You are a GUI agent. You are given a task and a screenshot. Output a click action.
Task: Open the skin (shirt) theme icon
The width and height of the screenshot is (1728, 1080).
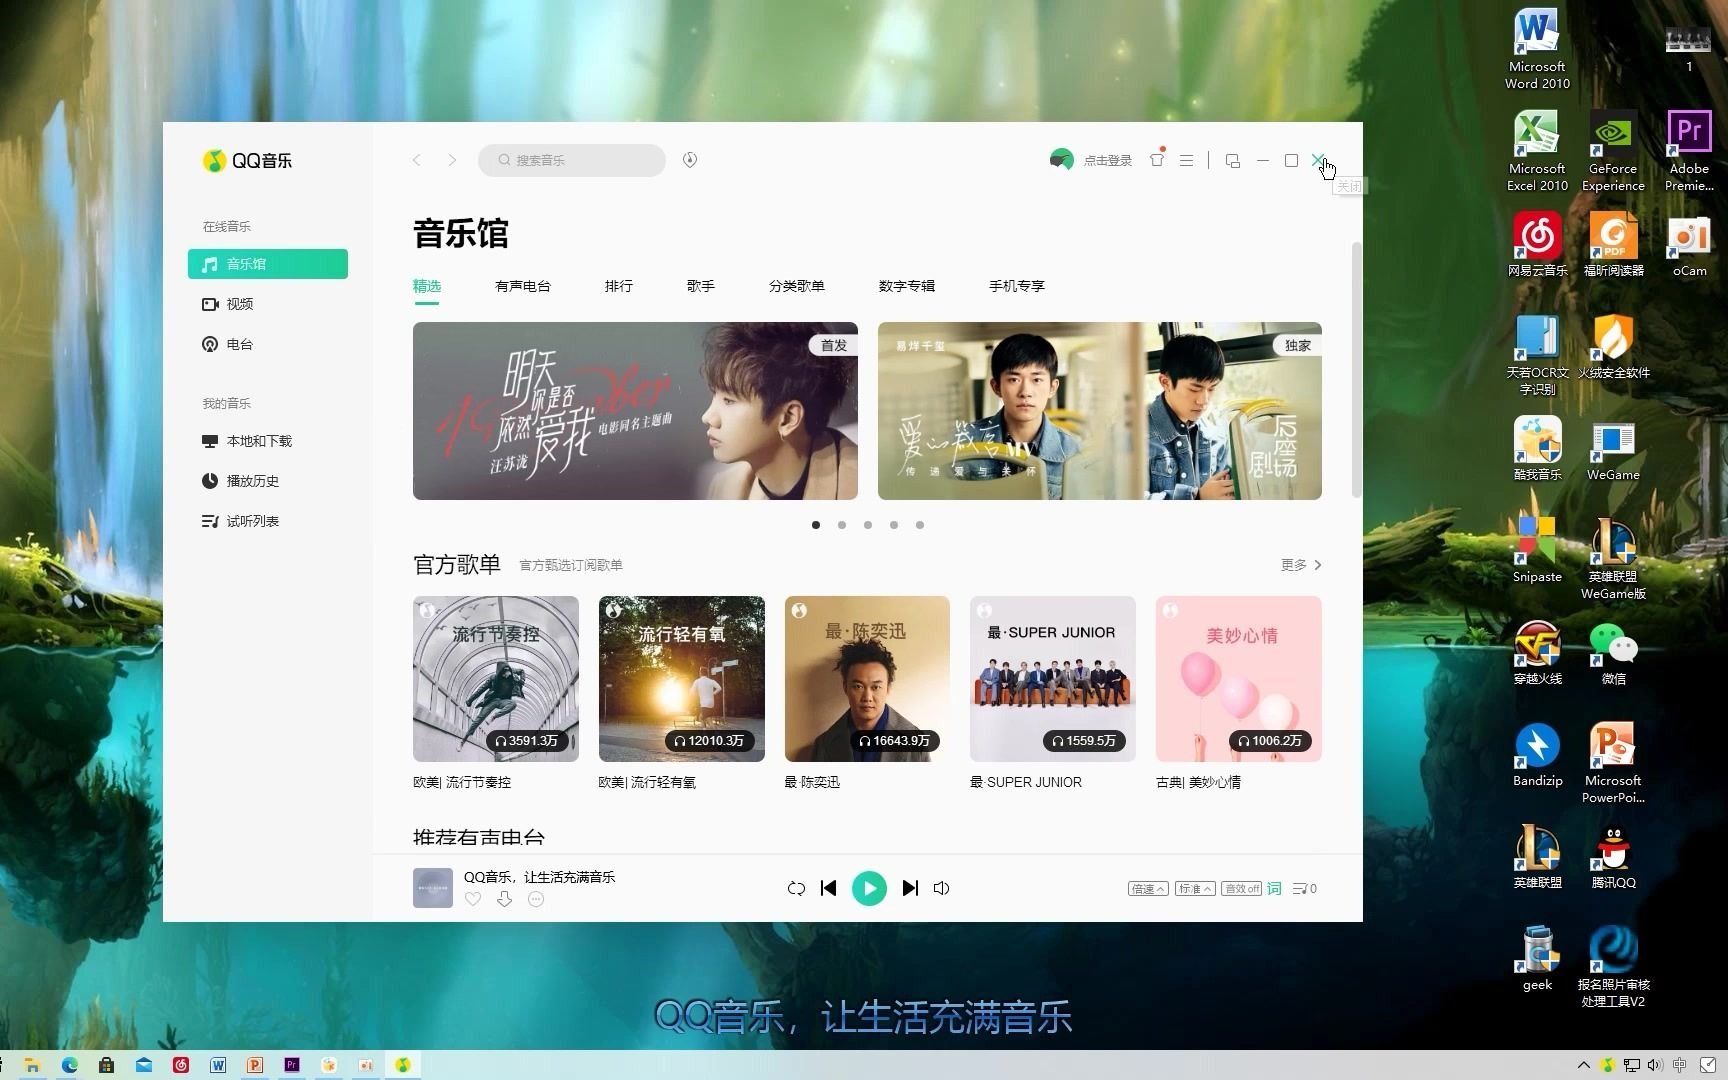(1157, 159)
